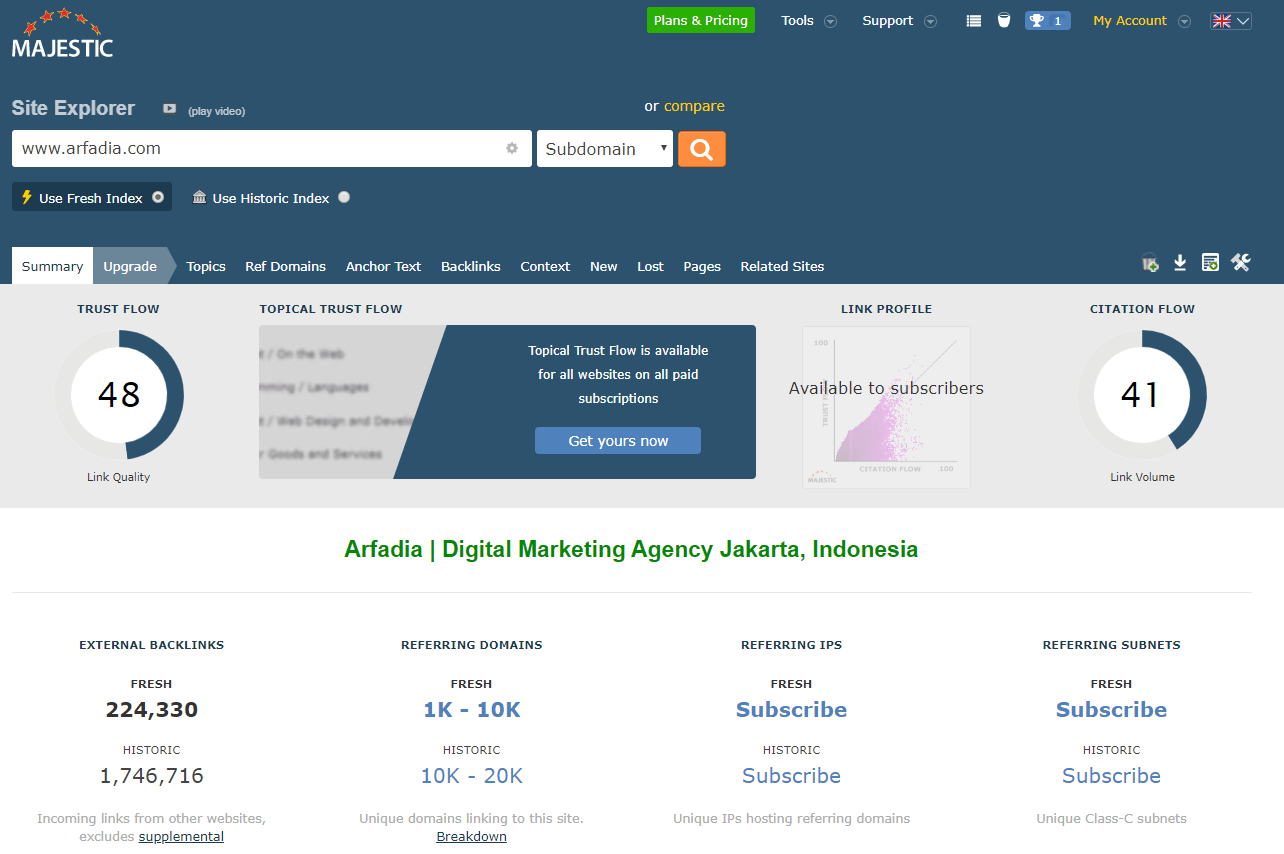The image size is (1284, 854).
Task: Click the (play video) link
Action: tap(216, 111)
